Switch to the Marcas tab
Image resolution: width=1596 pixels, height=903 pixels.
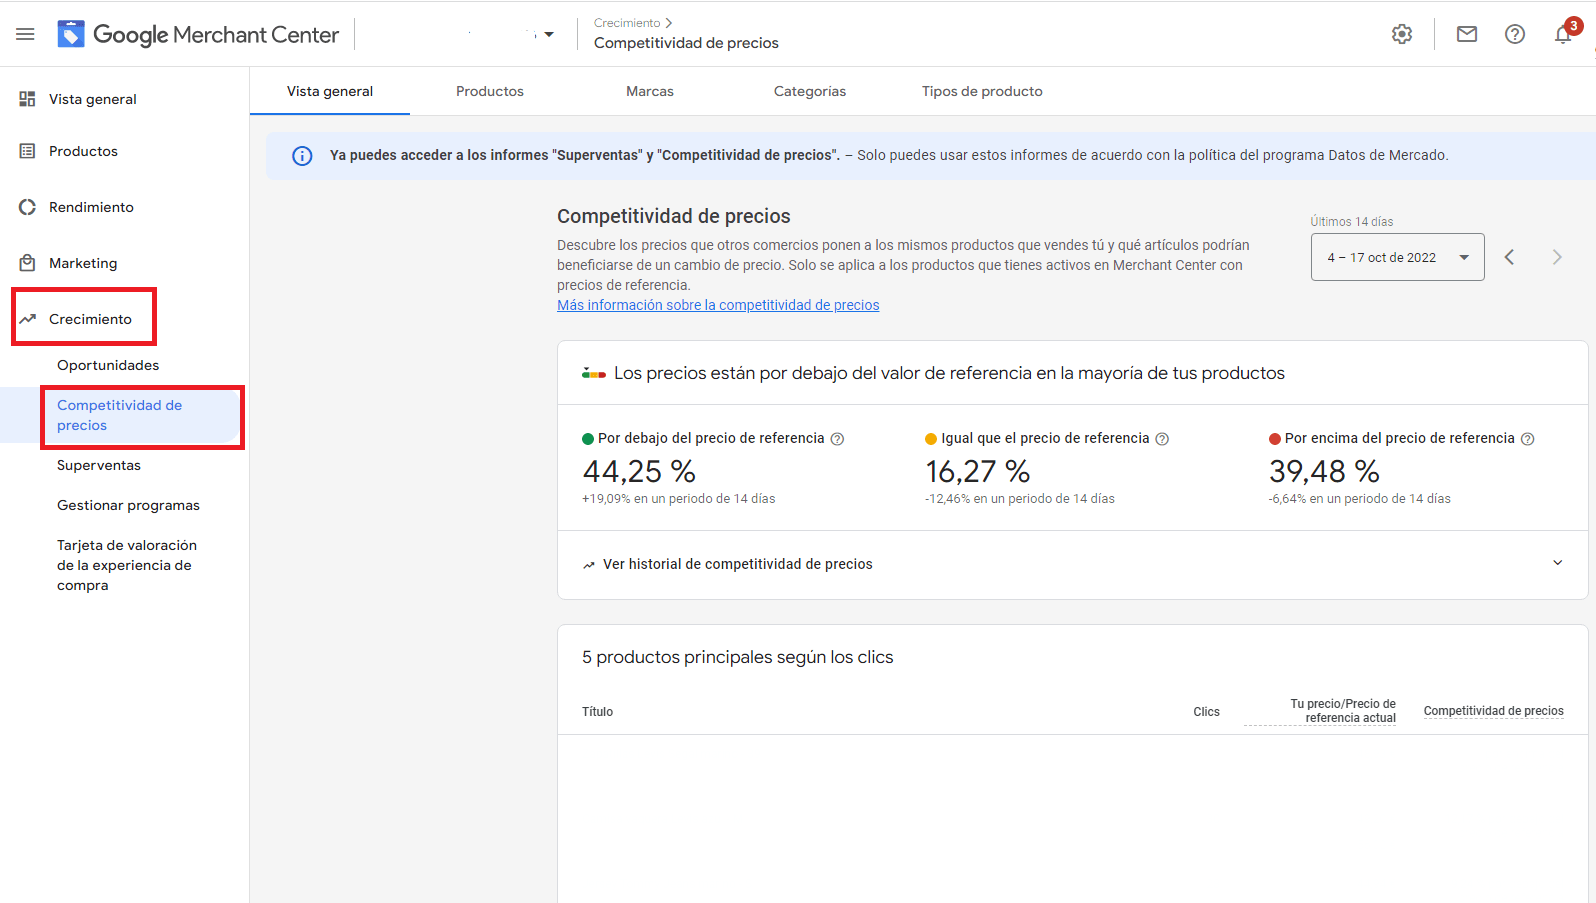[x=649, y=91]
